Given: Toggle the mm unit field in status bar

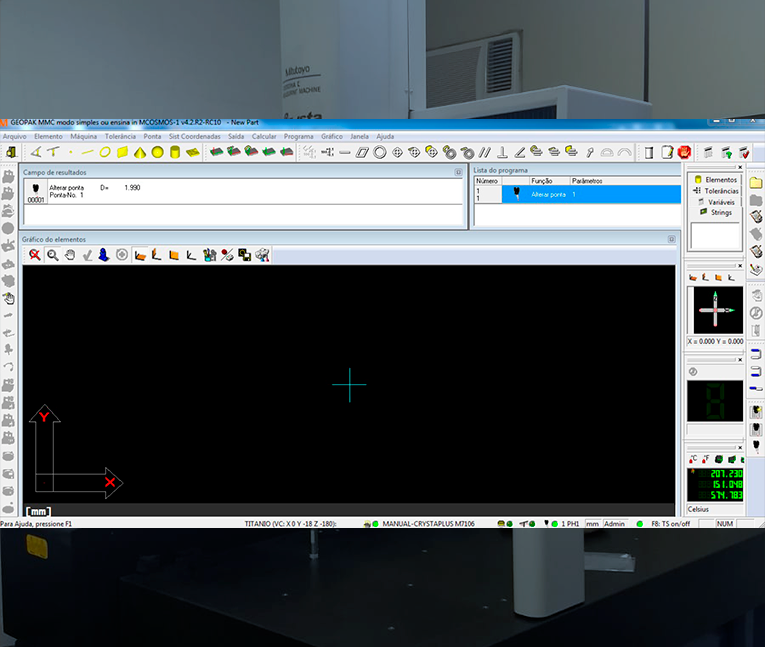Looking at the screenshot, I should [x=592, y=523].
